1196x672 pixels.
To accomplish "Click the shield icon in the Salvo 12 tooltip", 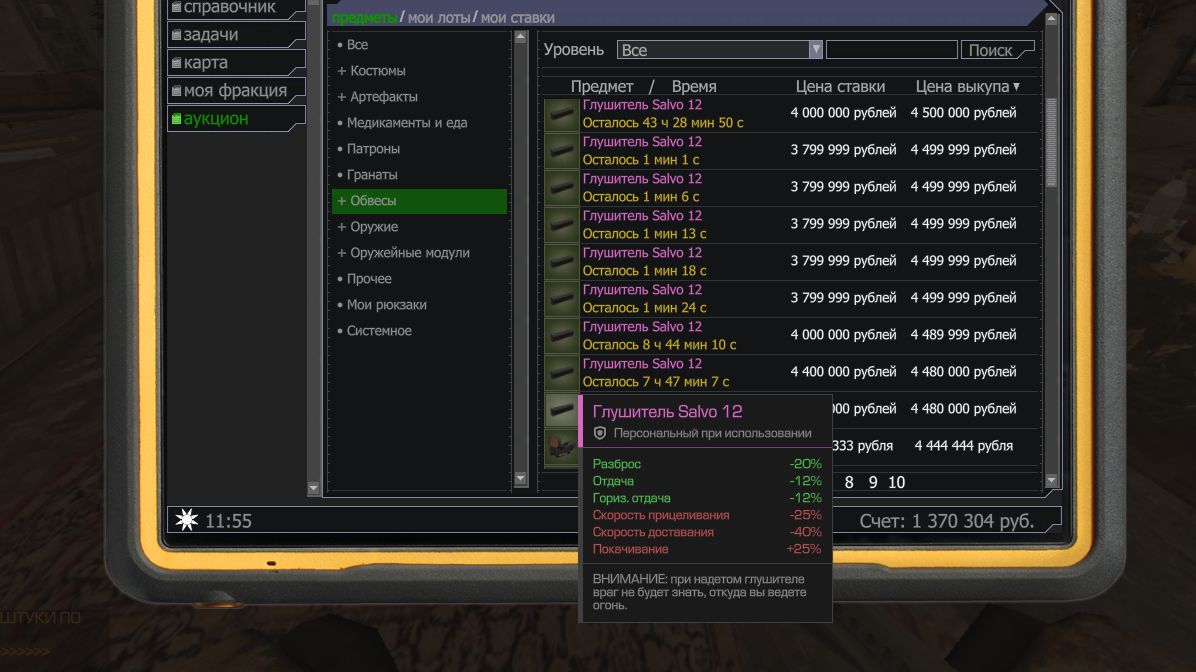I will [x=600, y=433].
